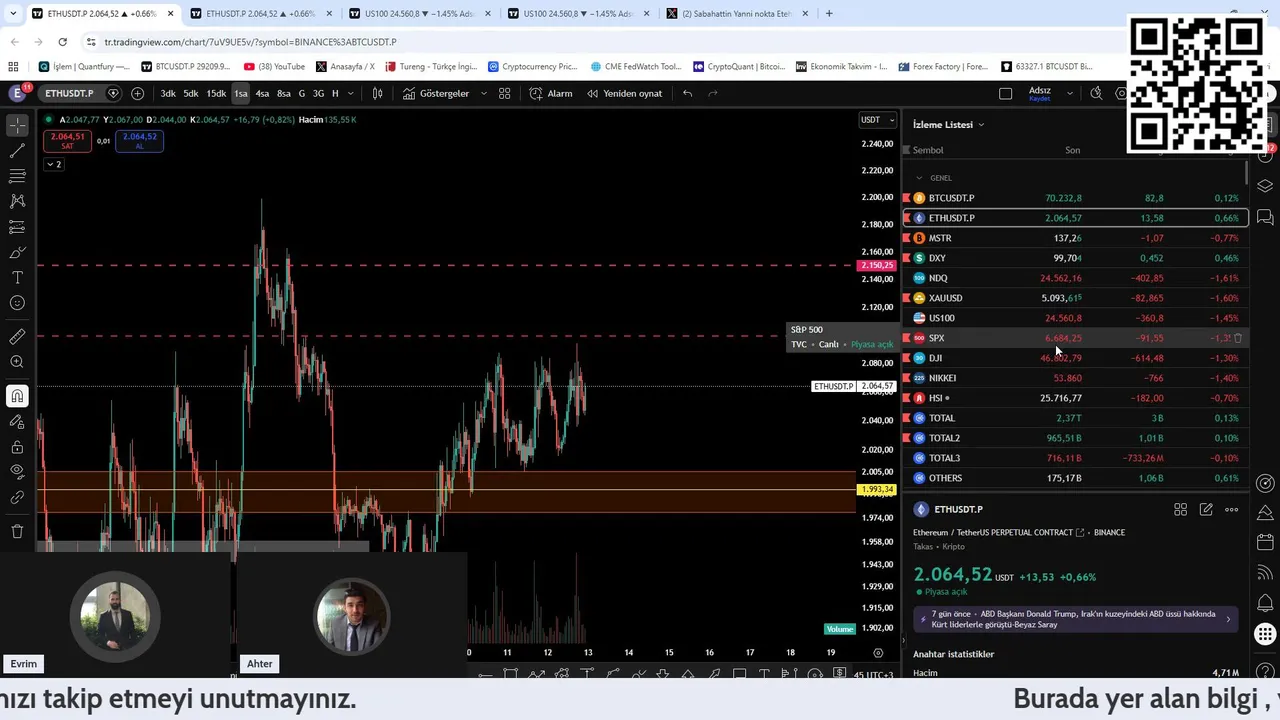Select the 8sa timeframe
The image size is (1280, 720).
(x=284, y=93)
